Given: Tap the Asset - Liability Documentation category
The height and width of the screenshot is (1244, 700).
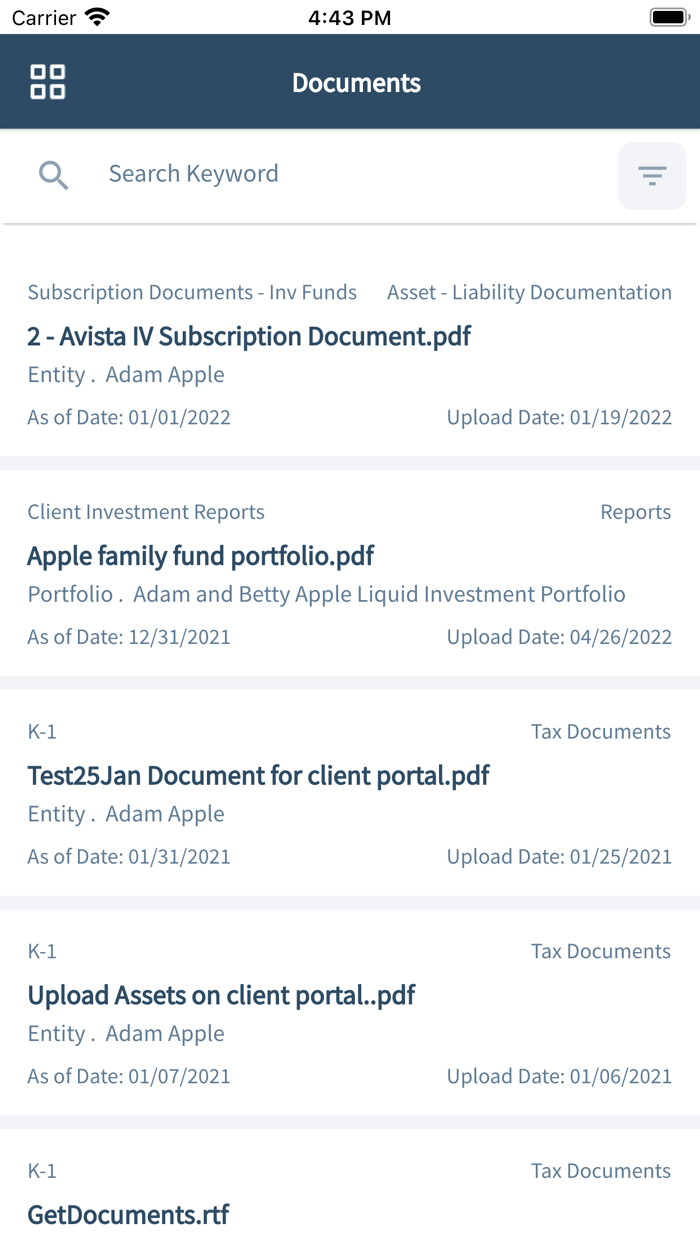Looking at the screenshot, I should pos(529,293).
